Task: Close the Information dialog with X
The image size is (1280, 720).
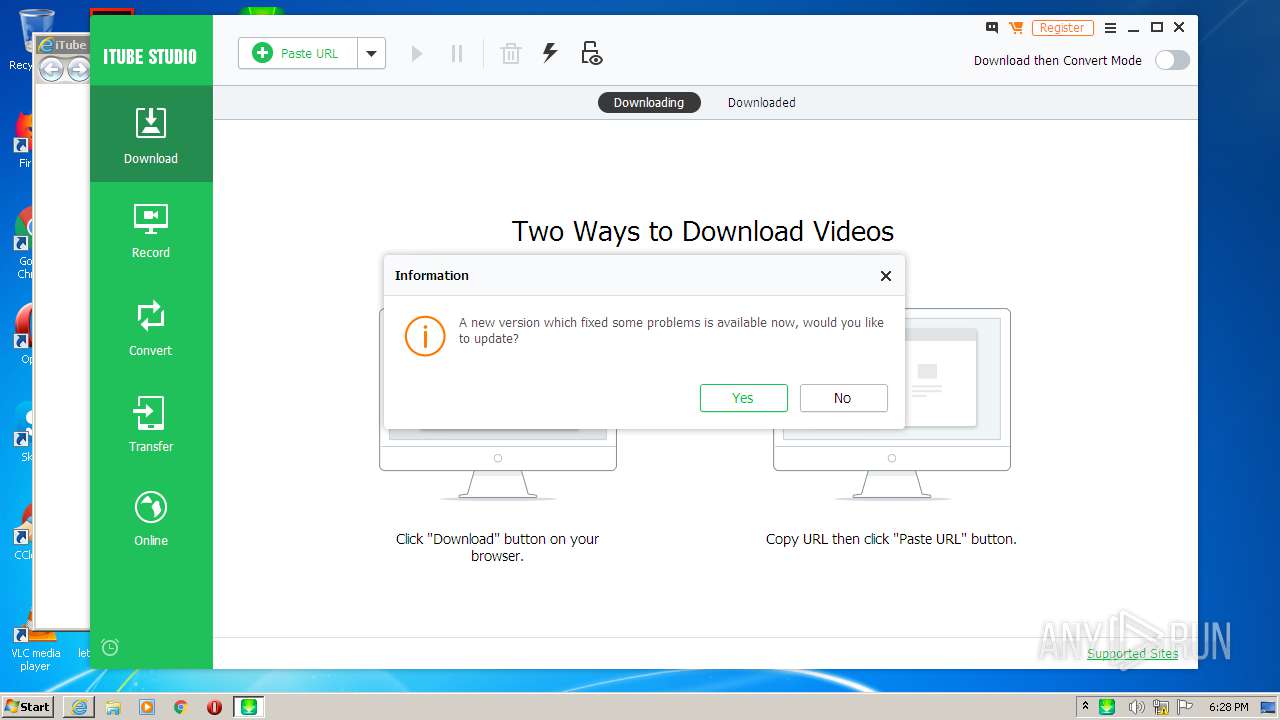Action: point(885,276)
